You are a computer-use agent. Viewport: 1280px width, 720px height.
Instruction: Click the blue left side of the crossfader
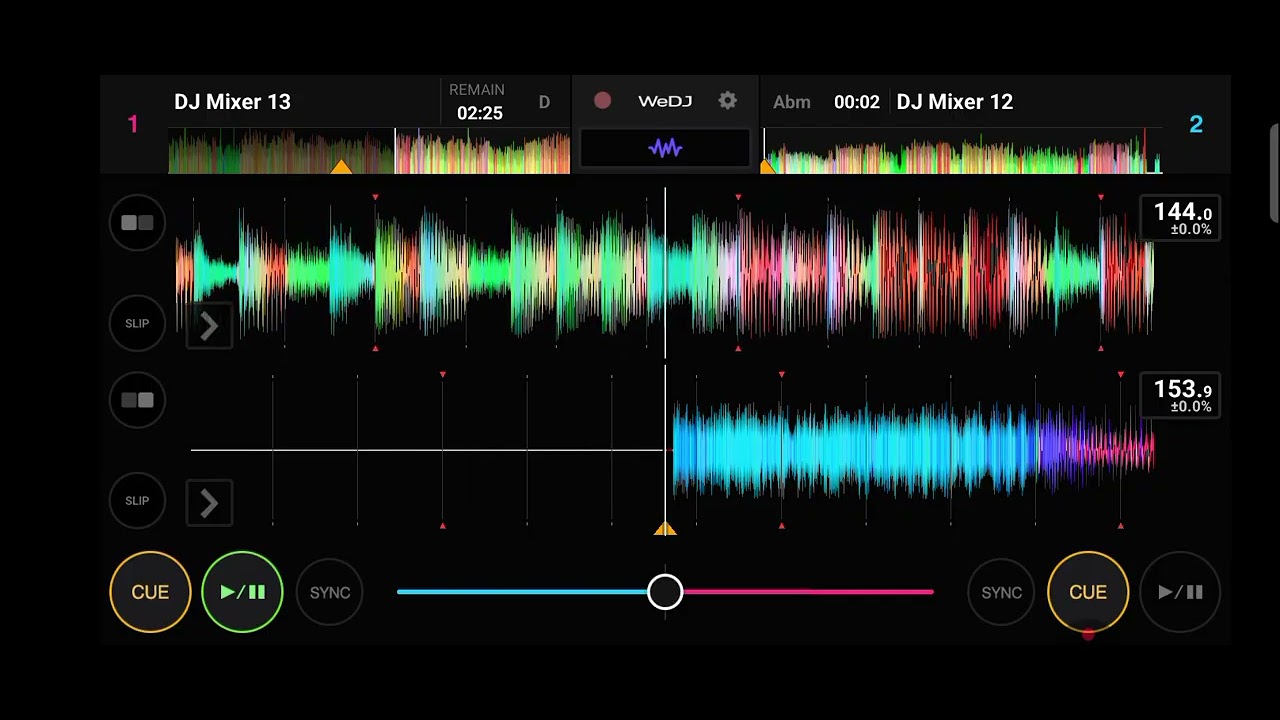522,592
